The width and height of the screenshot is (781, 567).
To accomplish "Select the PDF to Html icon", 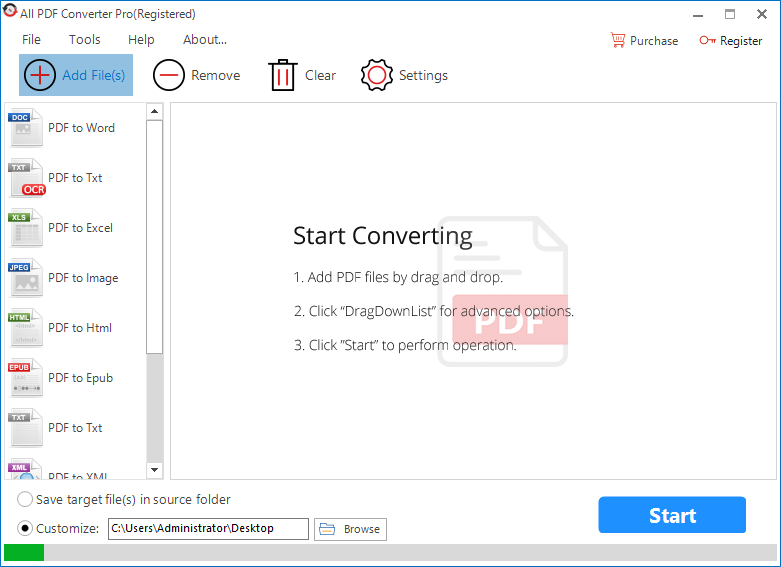I will 25,328.
